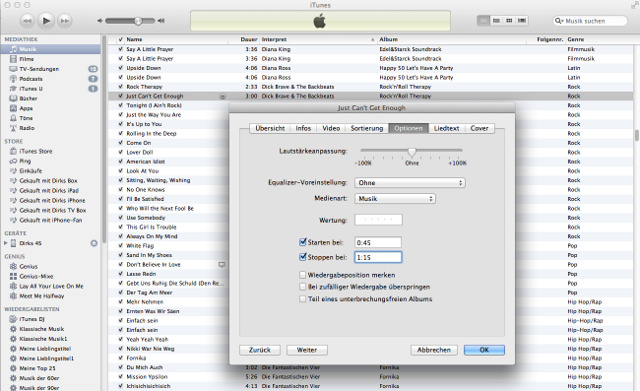Click the Zurück button
The width and height of the screenshot is (640, 391).
[260, 350]
